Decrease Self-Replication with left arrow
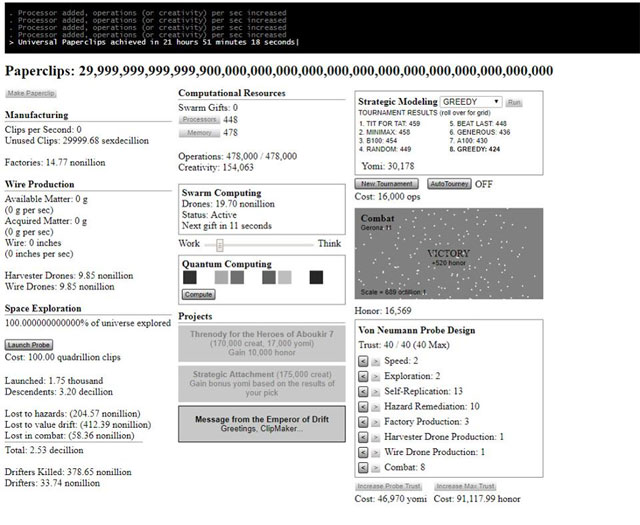The image size is (640, 525). coord(363,392)
